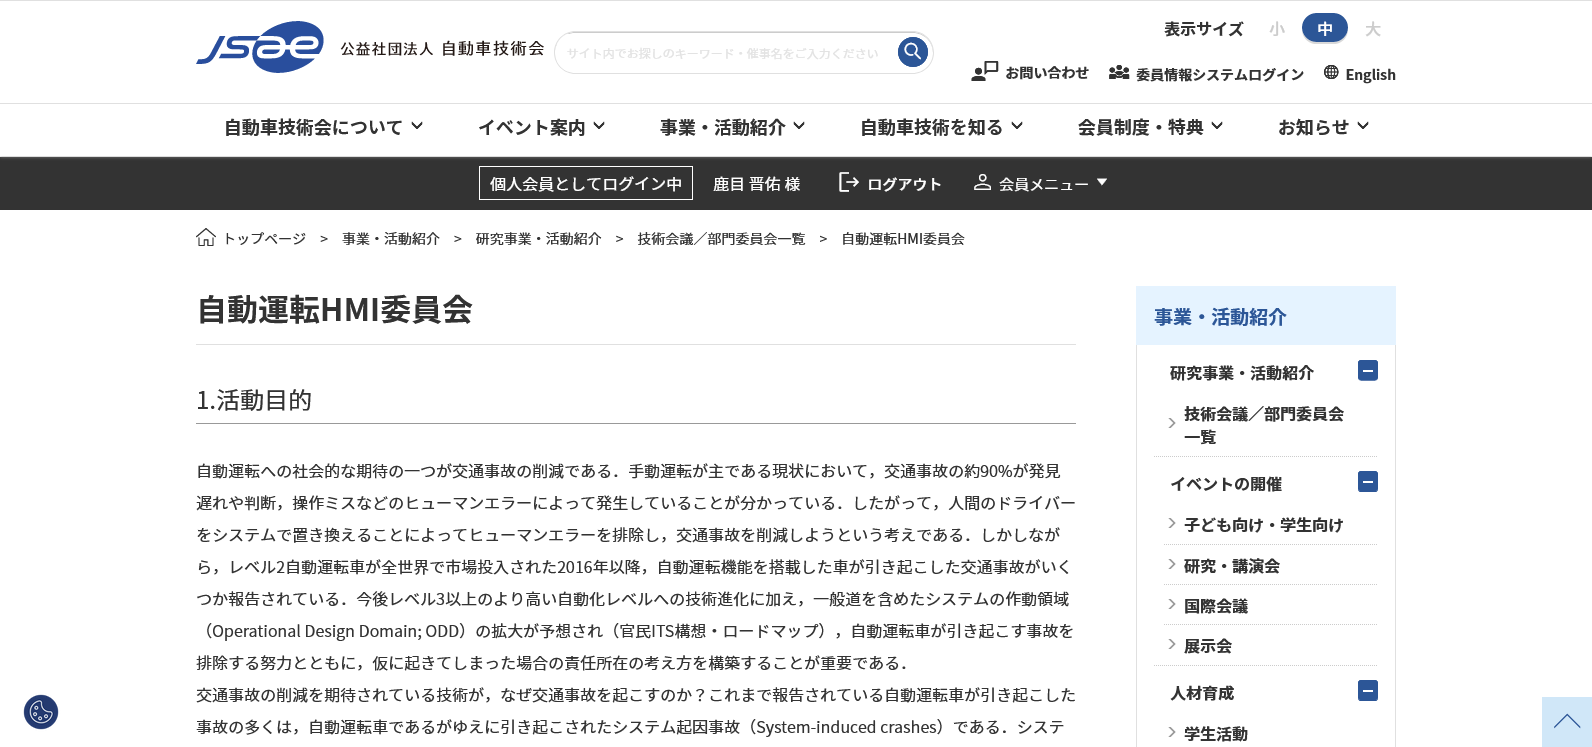The height and width of the screenshot is (747, 1592).
Task: Click the scroll-to-top arrow button
Action: 1566,721
